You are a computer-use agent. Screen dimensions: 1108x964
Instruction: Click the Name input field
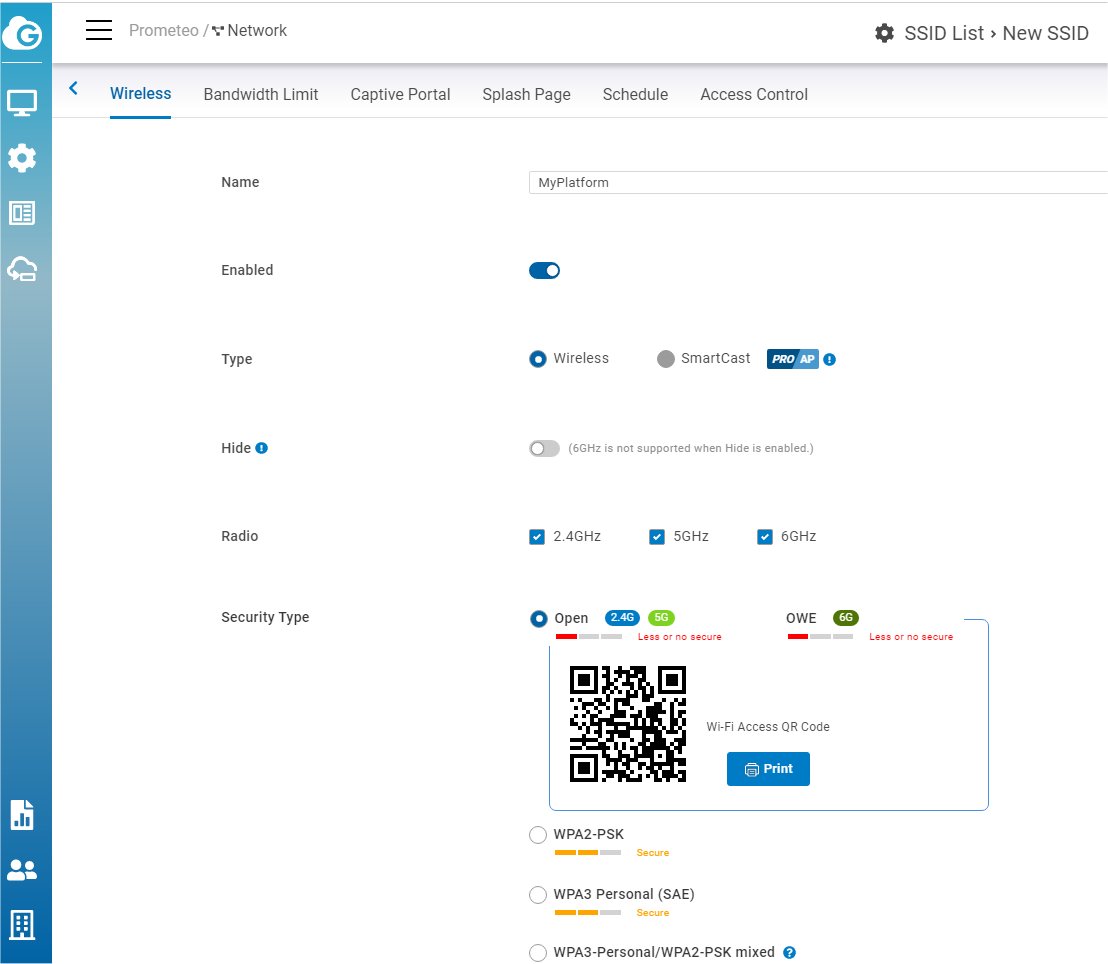point(817,182)
